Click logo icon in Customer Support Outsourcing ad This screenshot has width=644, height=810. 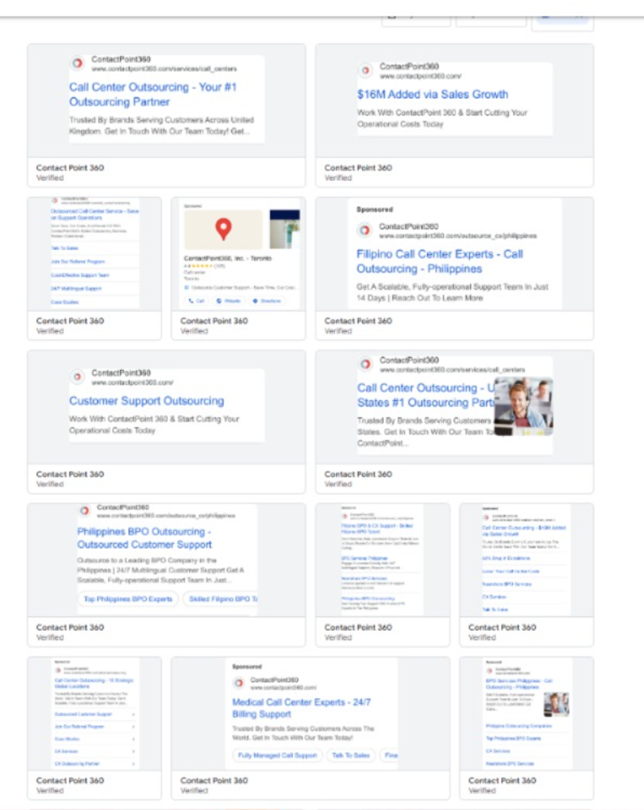point(79,377)
